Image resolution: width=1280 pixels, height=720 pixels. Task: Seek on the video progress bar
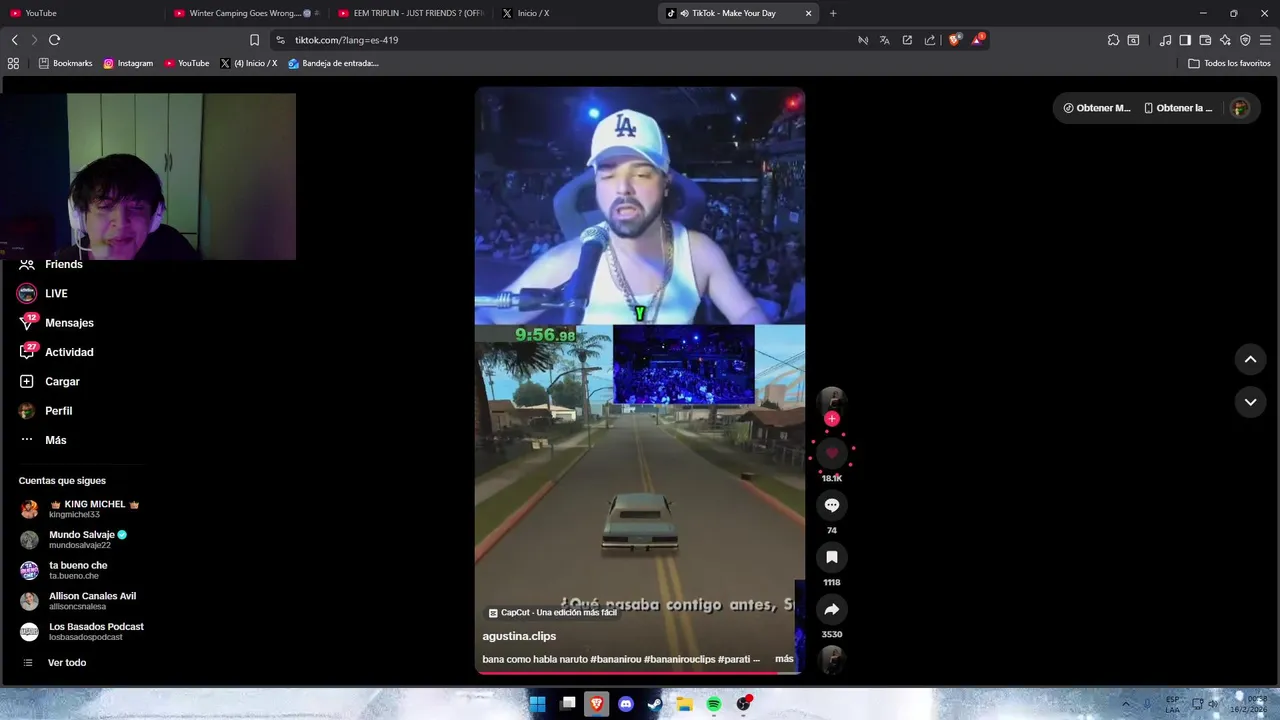[640, 672]
